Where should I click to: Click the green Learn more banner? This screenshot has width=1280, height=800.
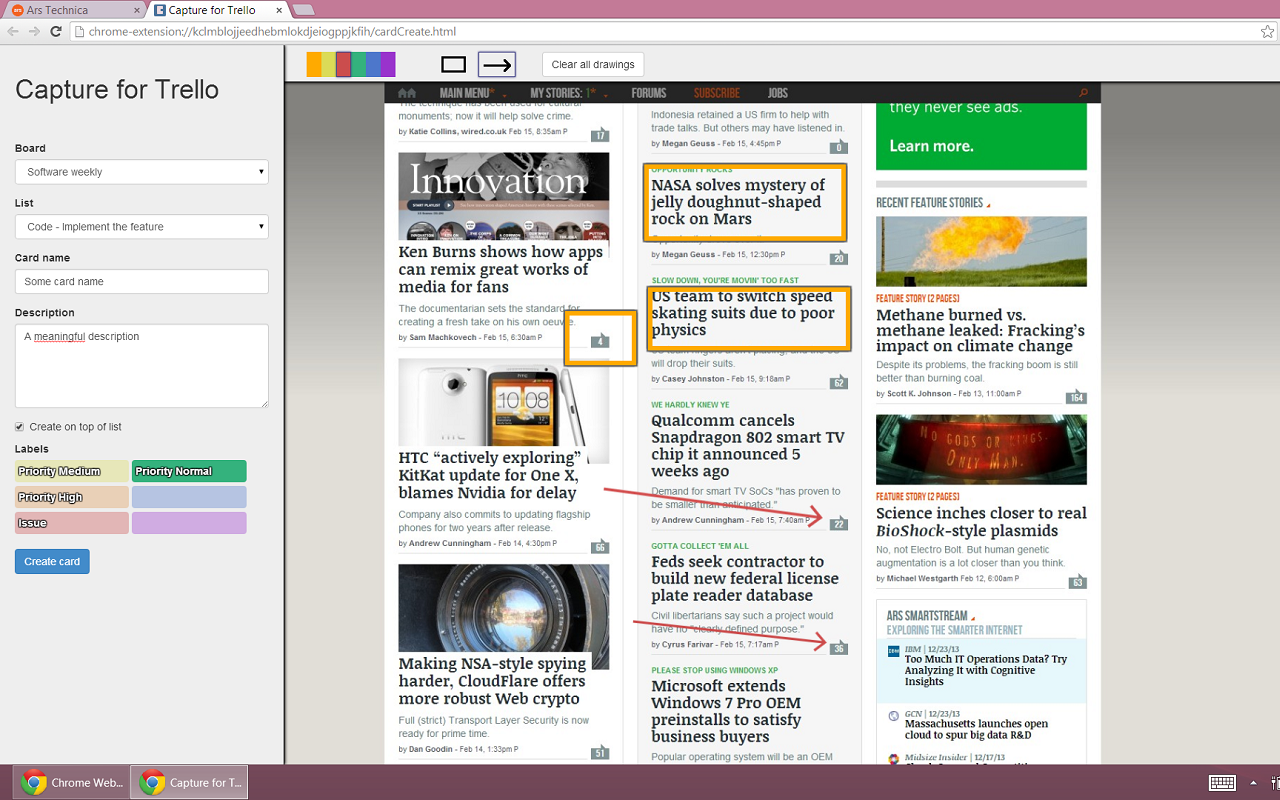pyautogui.click(x=981, y=135)
